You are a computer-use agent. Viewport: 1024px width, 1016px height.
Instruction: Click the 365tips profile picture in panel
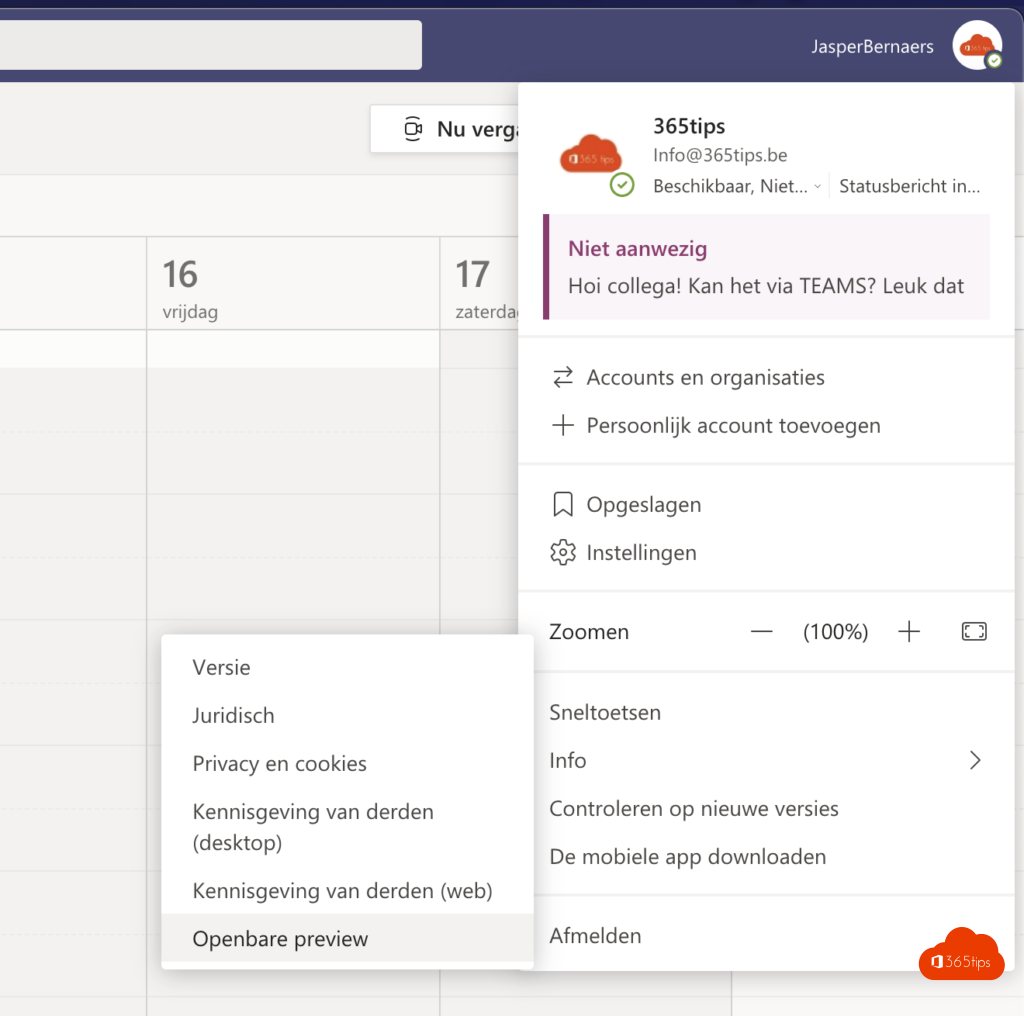pyautogui.click(x=592, y=157)
